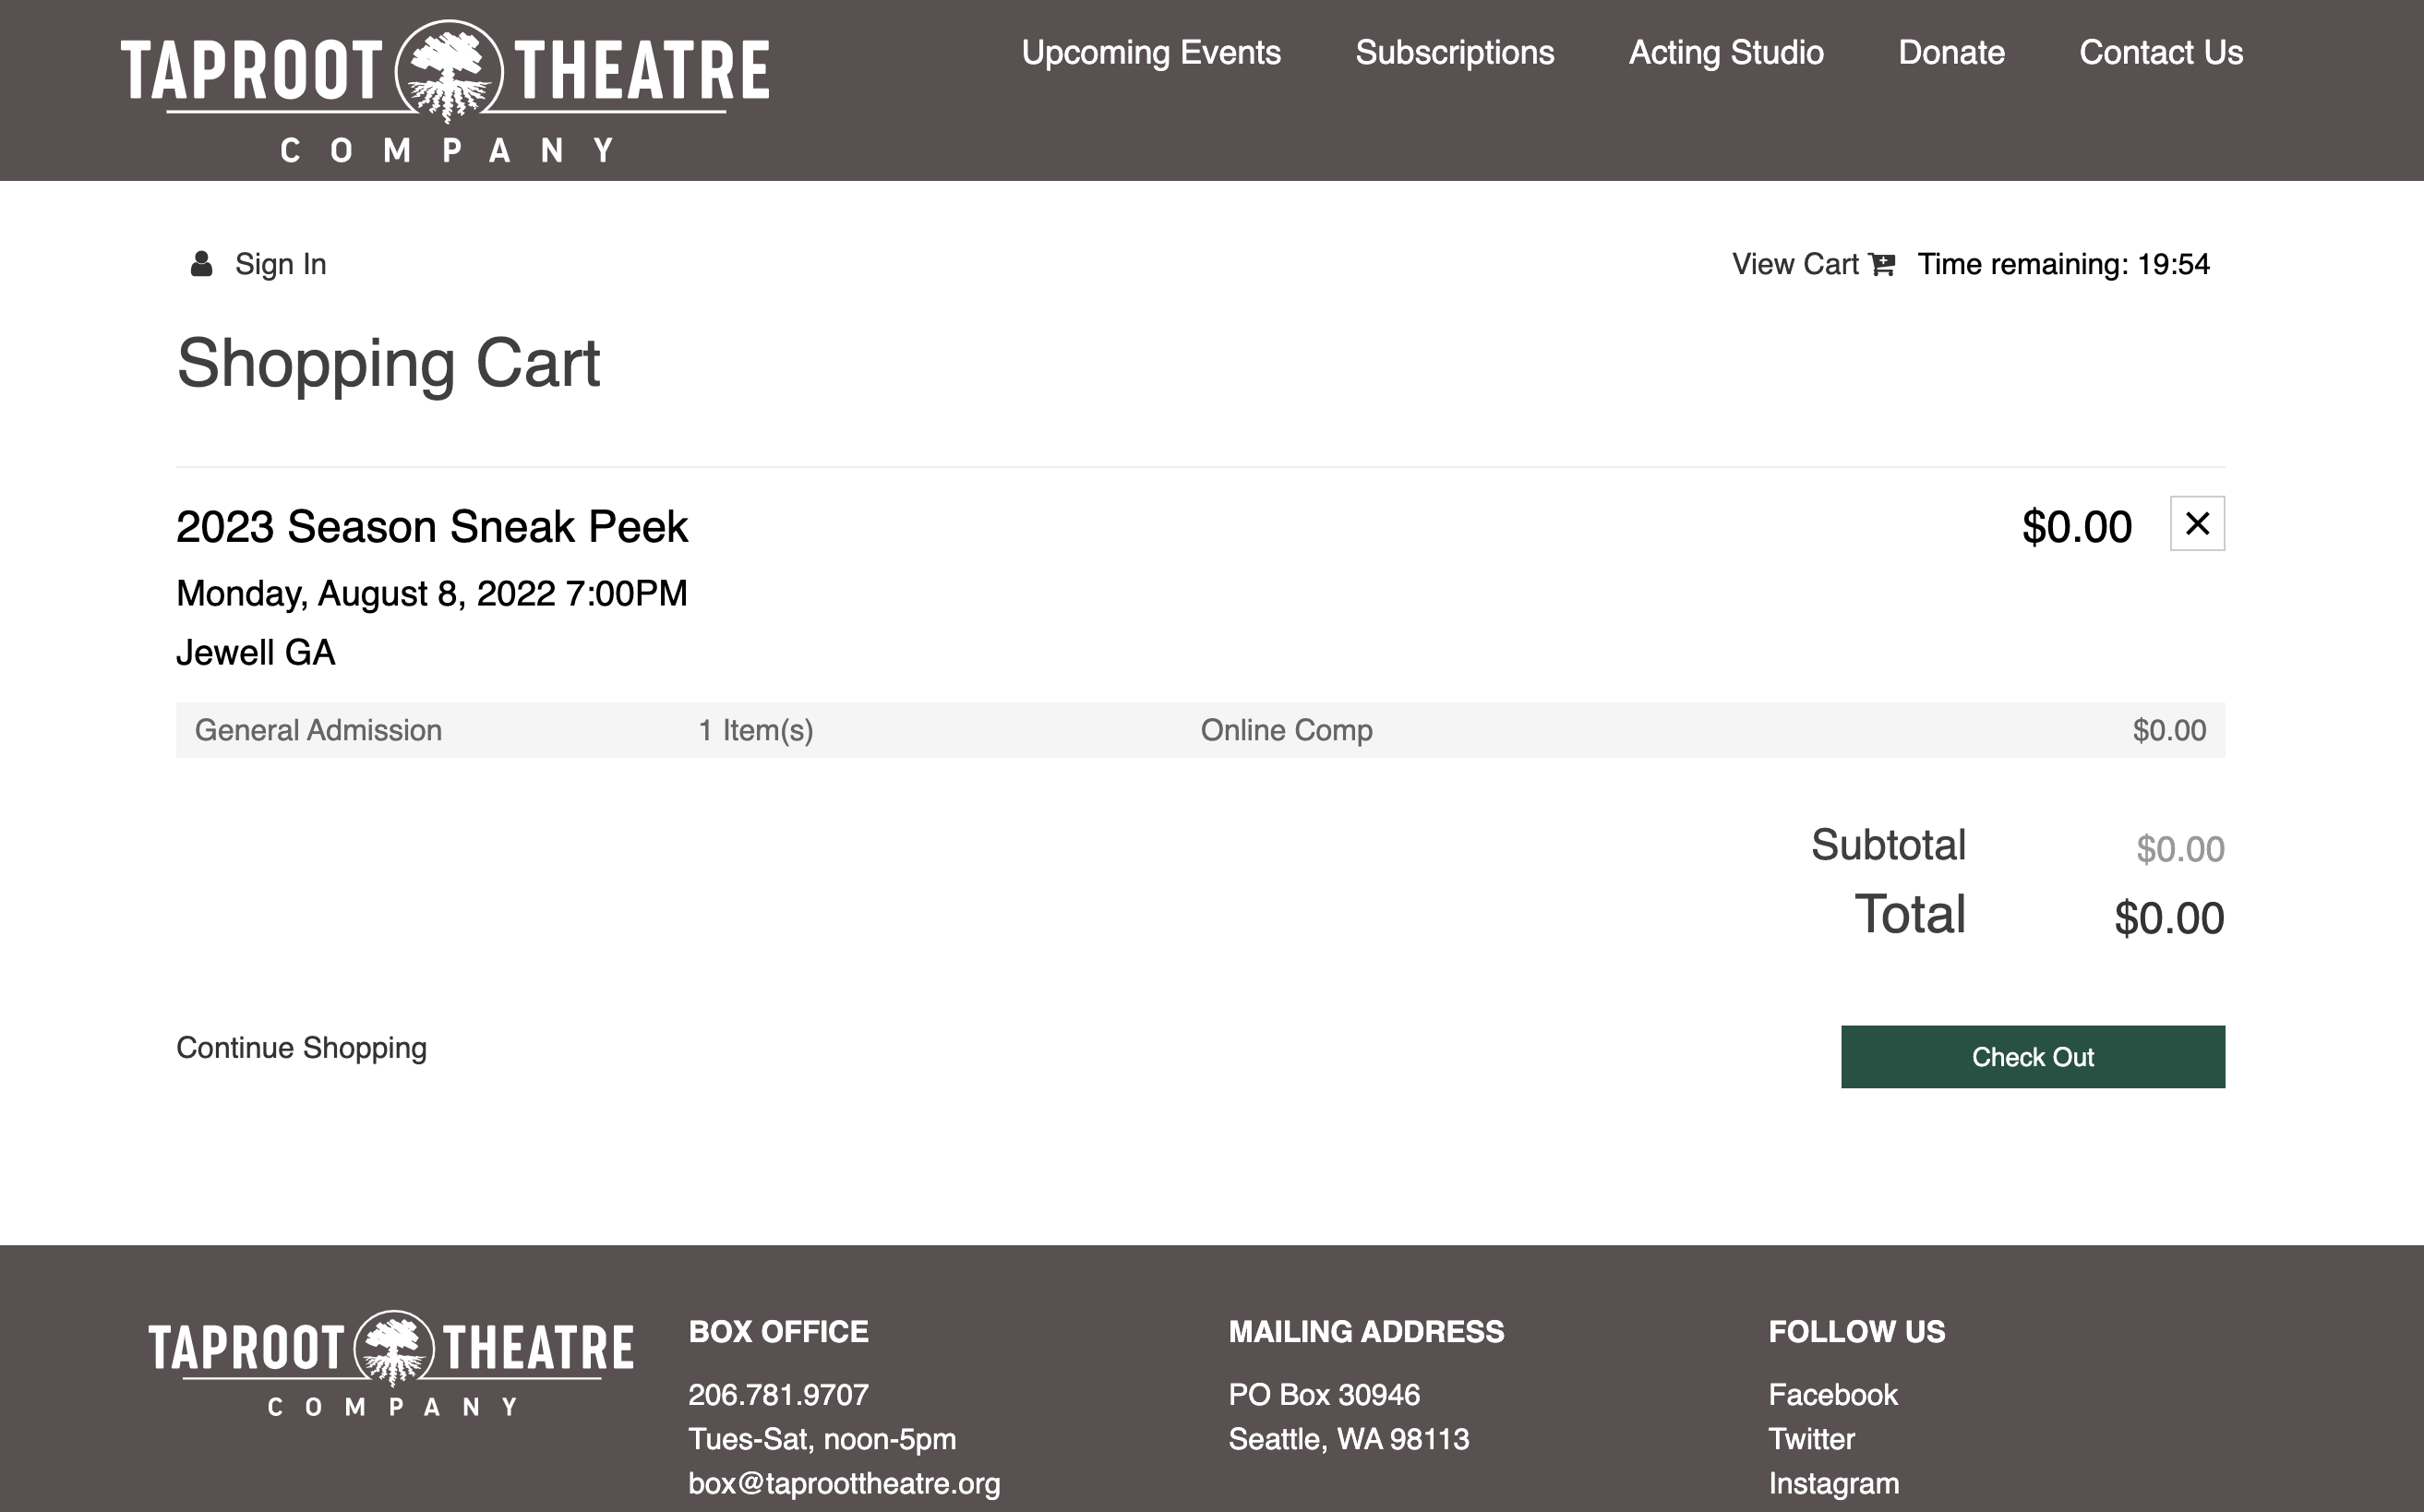This screenshot has width=2424, height=1512.
Task: Click the Subtotal label
Action: 1888,845
